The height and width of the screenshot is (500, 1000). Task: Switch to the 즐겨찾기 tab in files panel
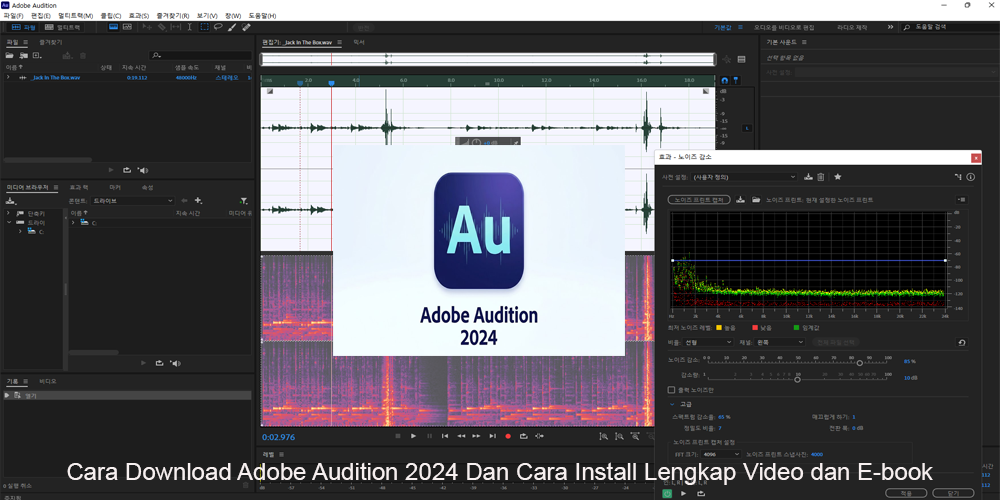pos(51,42)
